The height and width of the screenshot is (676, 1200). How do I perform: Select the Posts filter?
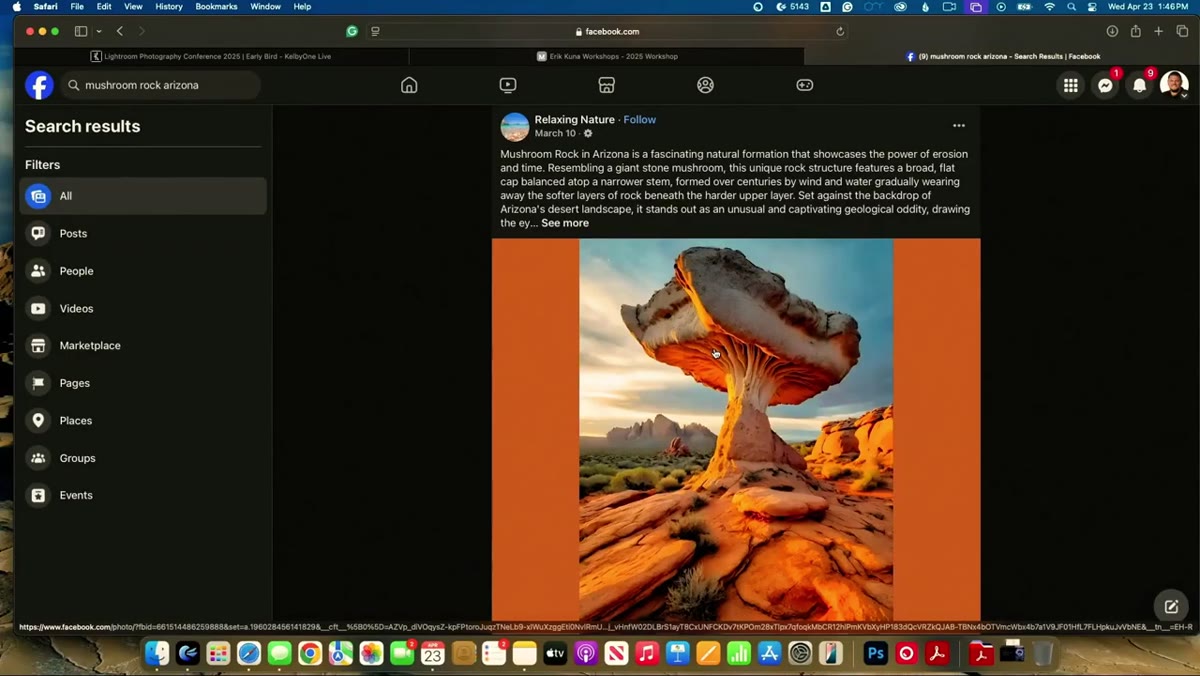pyautogui.click(x=143, y=233)
